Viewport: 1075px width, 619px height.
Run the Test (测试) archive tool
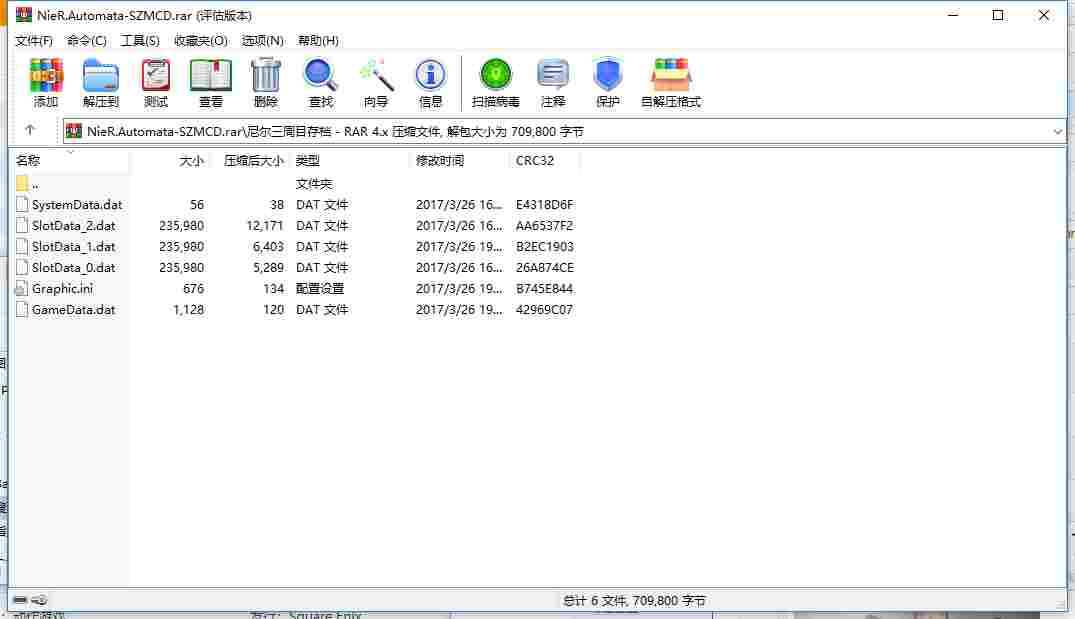coord(156,82)
